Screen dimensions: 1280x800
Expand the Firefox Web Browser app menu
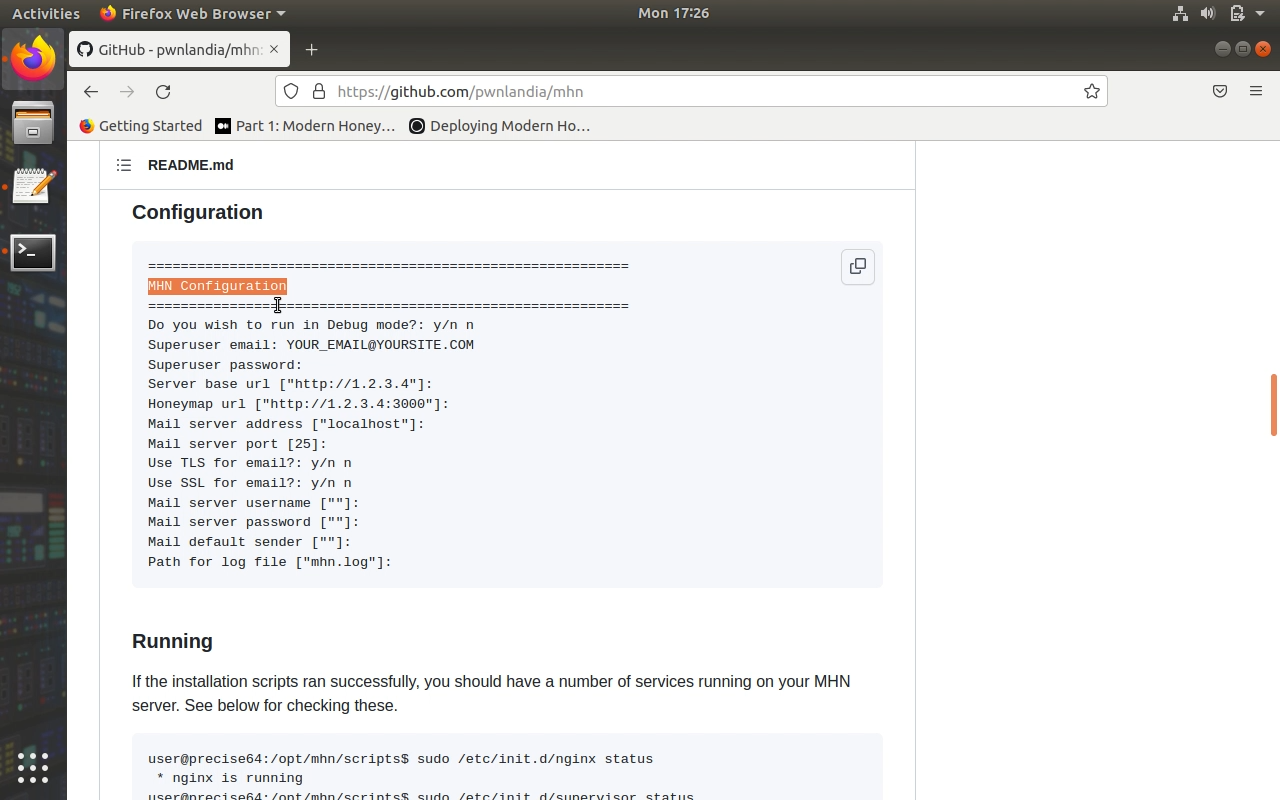point(193,13)
